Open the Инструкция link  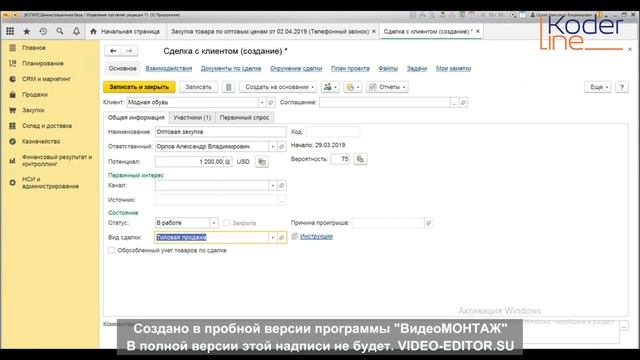pos(316,236)
